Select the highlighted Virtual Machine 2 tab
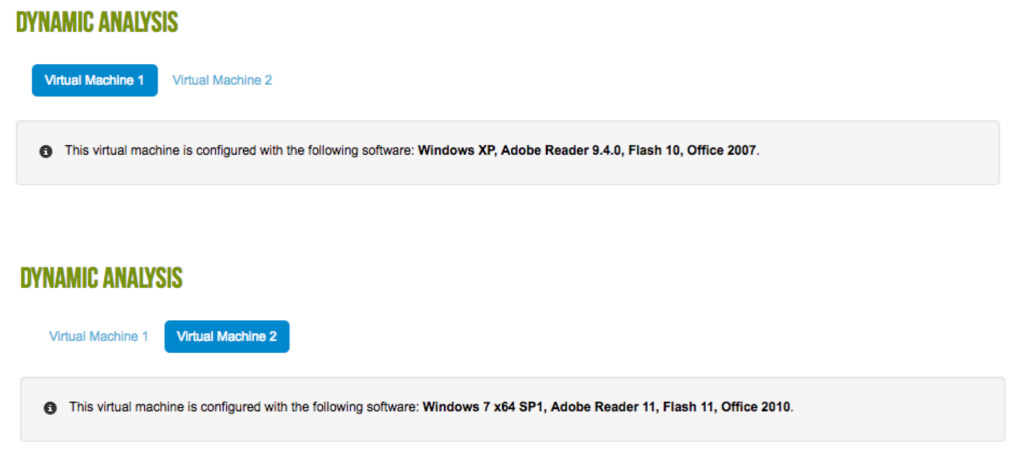This screenshot has width=1024, height=454. click(227, 337)
